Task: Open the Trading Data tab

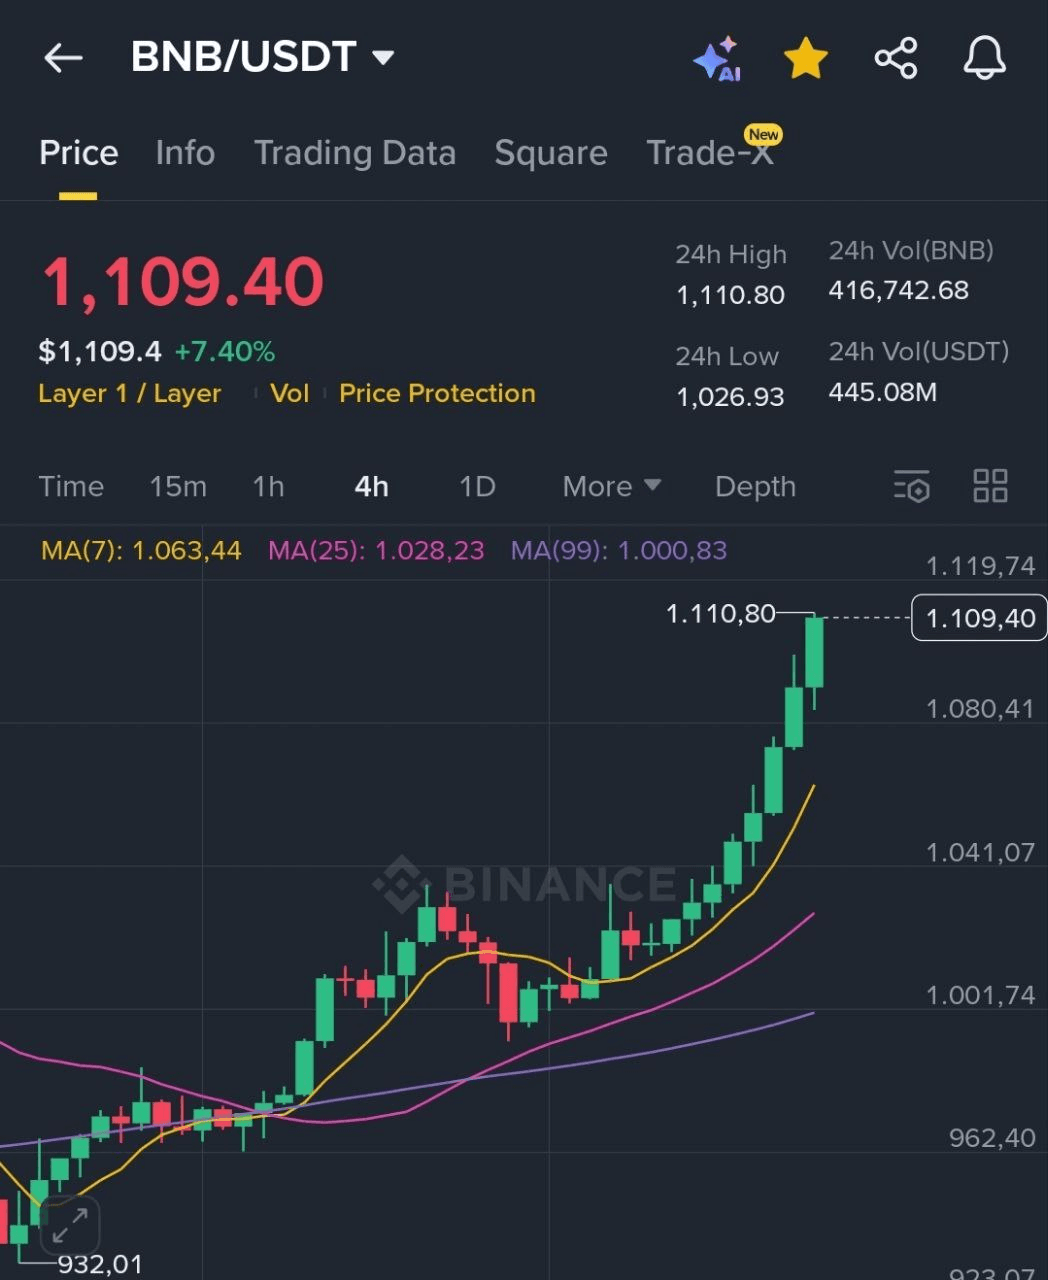Action: pos(354,153)
